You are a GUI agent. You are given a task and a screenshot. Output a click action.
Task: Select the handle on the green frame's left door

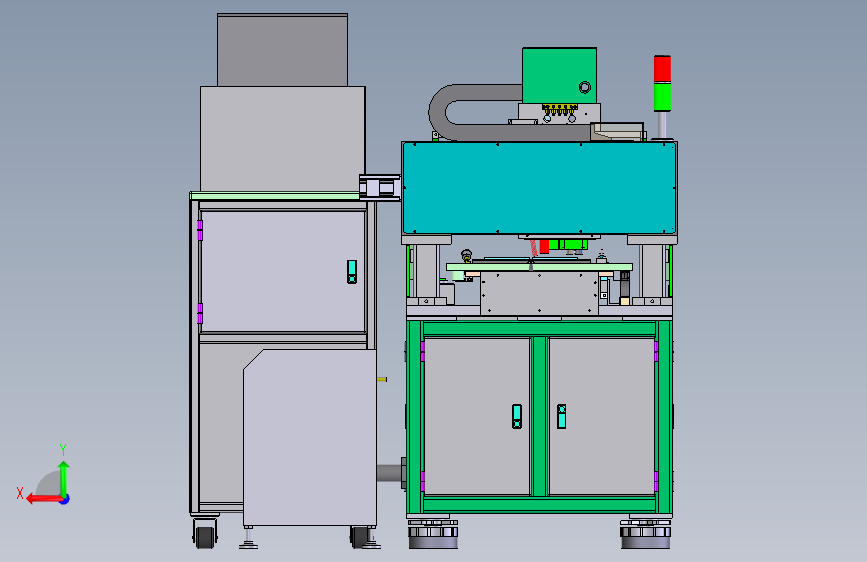click(517, 417)
